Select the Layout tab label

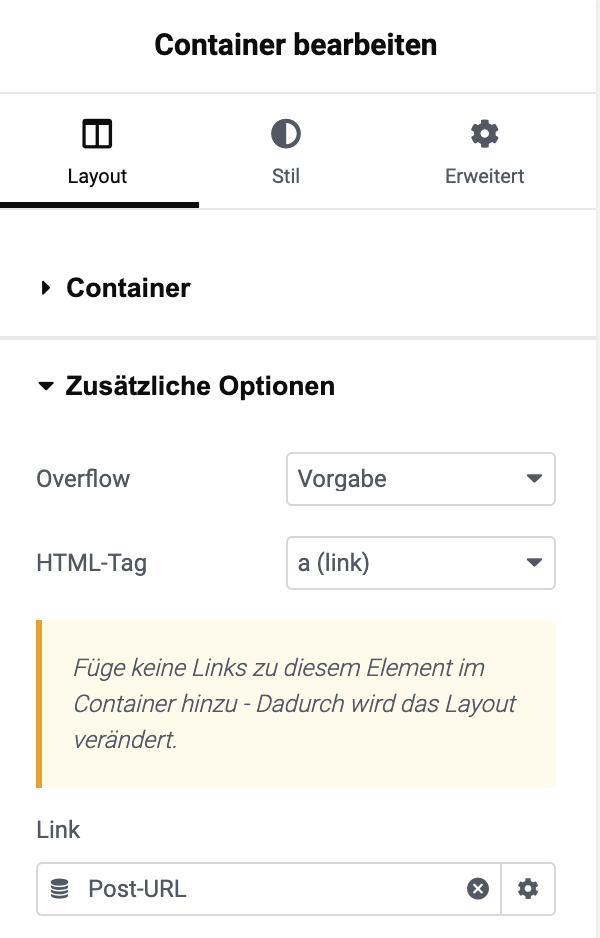97,176
